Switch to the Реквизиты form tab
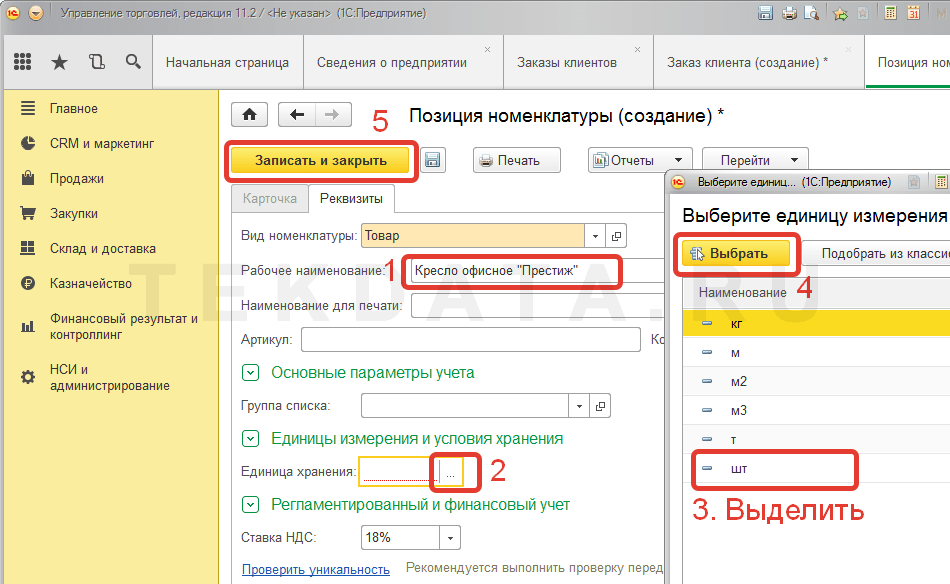This screenshot has height=584, width=950. [351, 199]
